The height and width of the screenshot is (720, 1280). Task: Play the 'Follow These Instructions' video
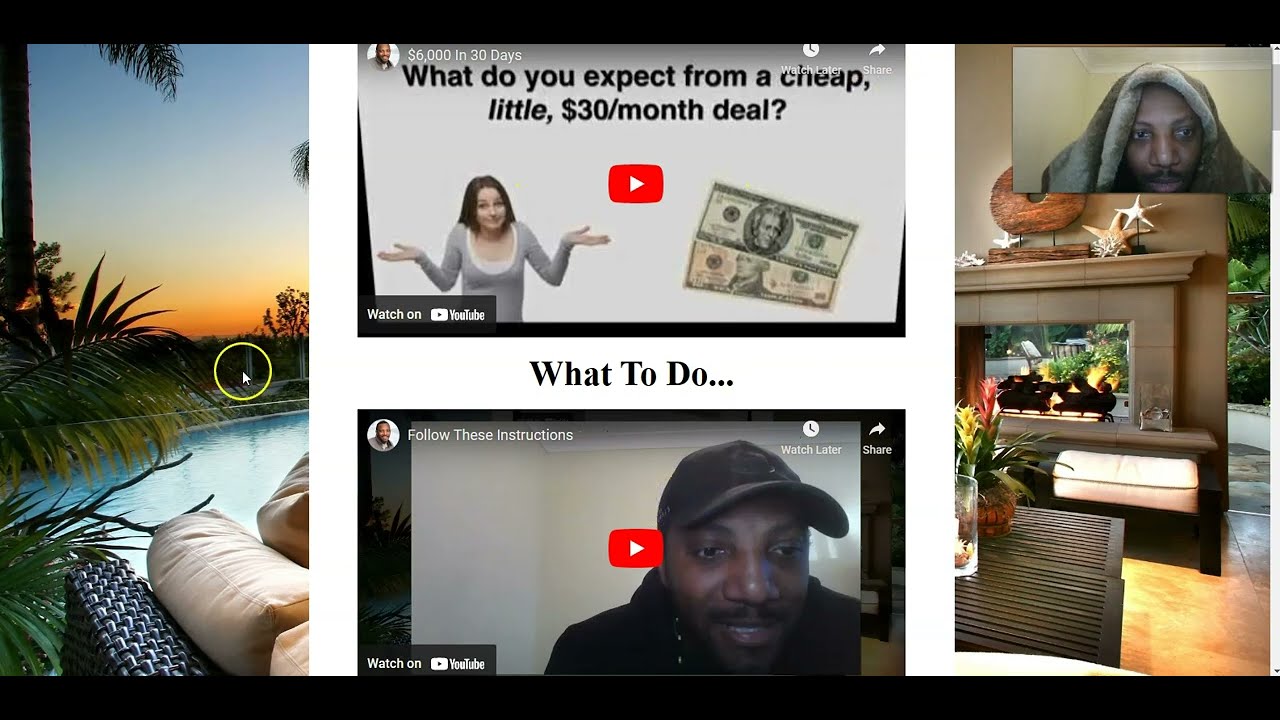tap(635, 548)
